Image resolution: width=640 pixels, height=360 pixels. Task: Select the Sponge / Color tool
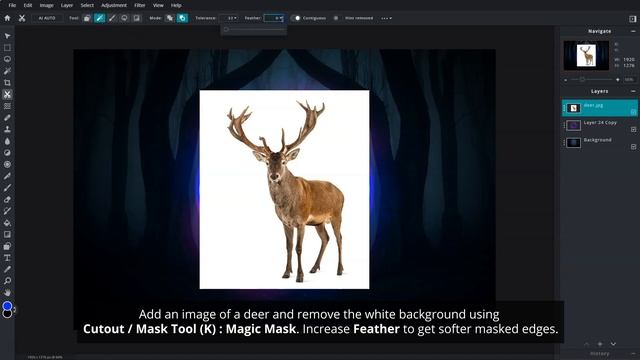(7, 164)
